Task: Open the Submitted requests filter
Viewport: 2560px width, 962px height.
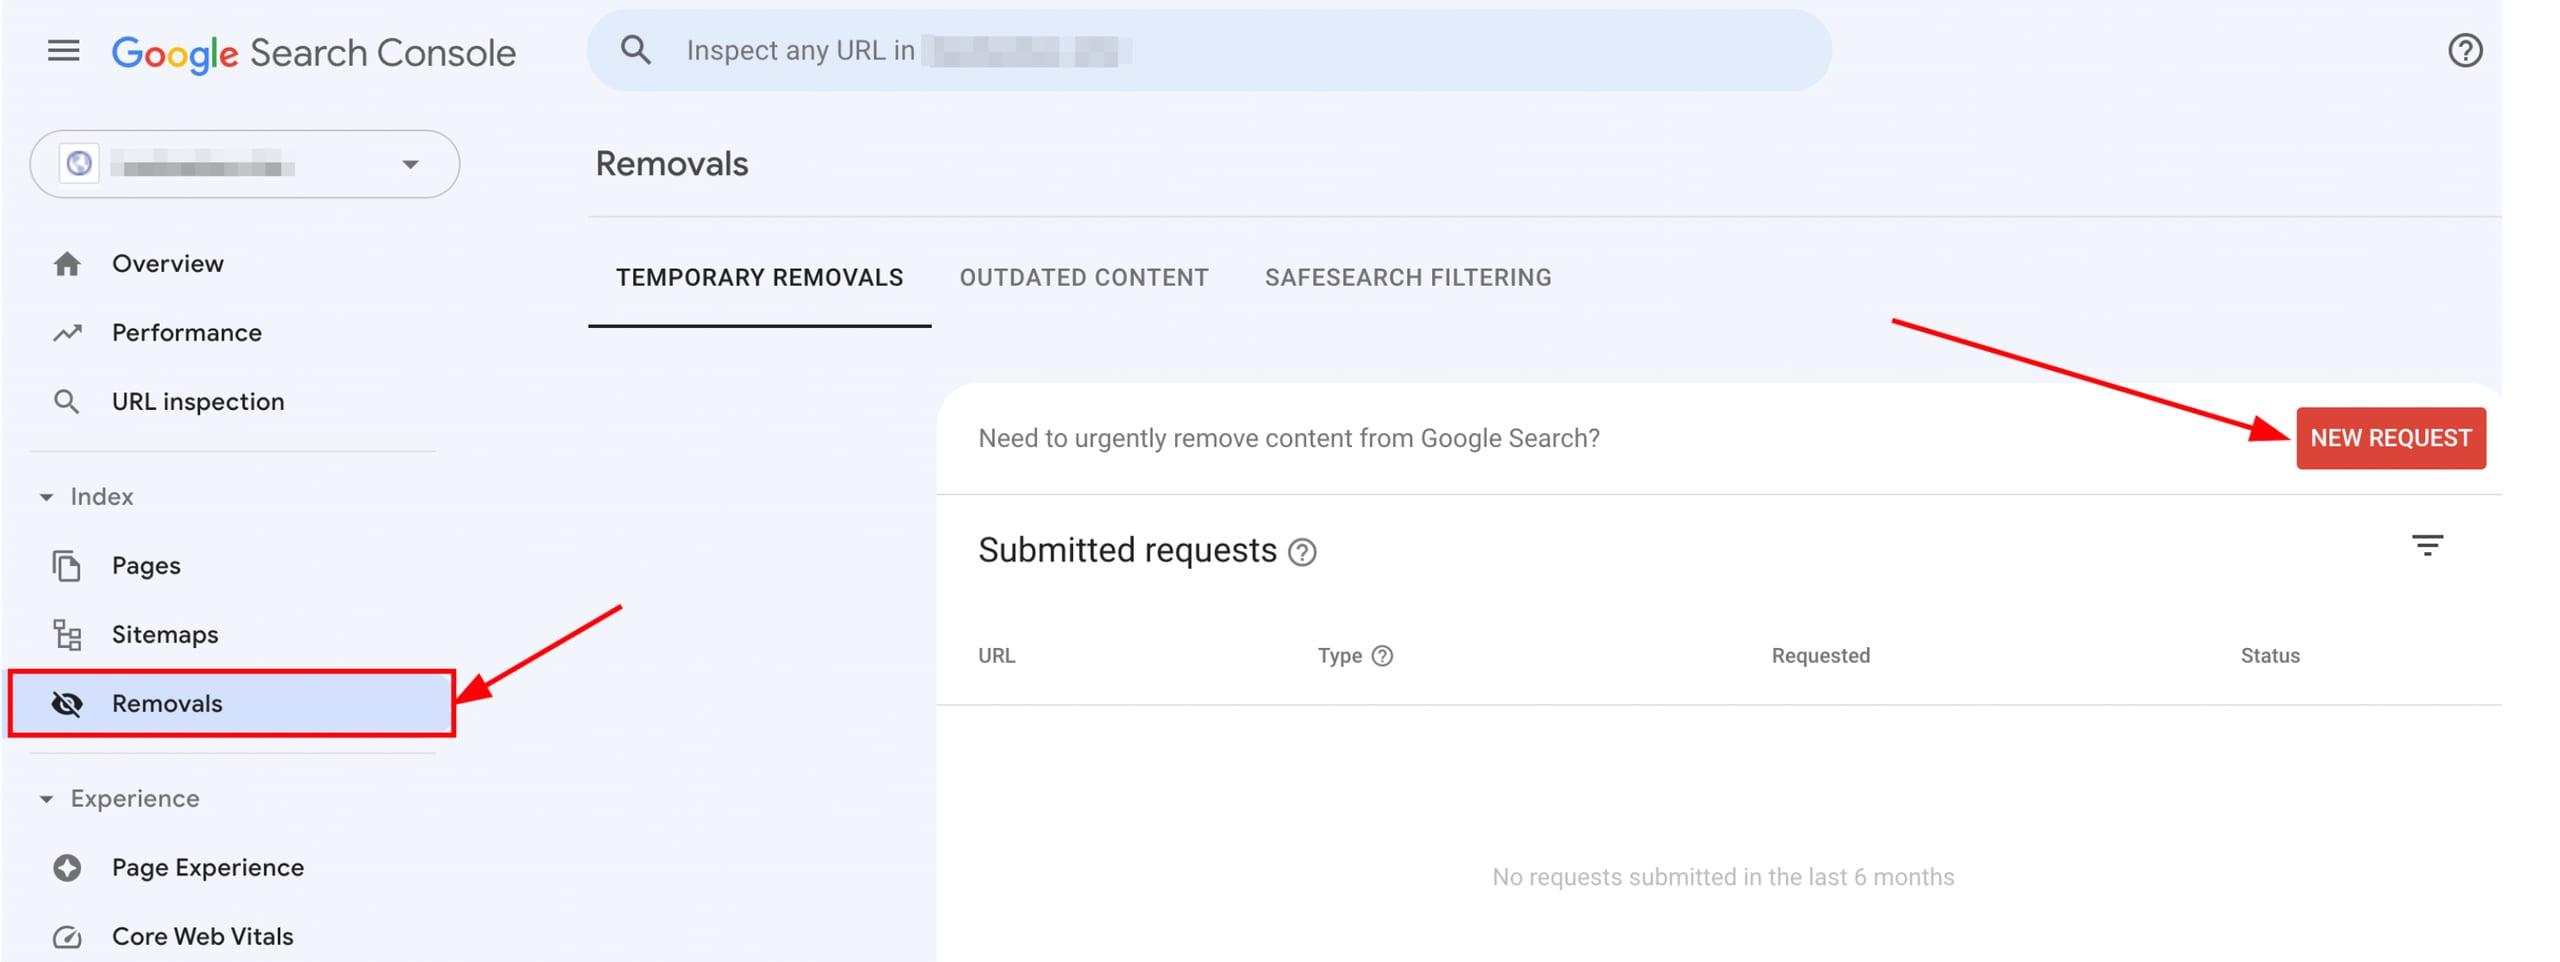Action: coord(2429,545)
